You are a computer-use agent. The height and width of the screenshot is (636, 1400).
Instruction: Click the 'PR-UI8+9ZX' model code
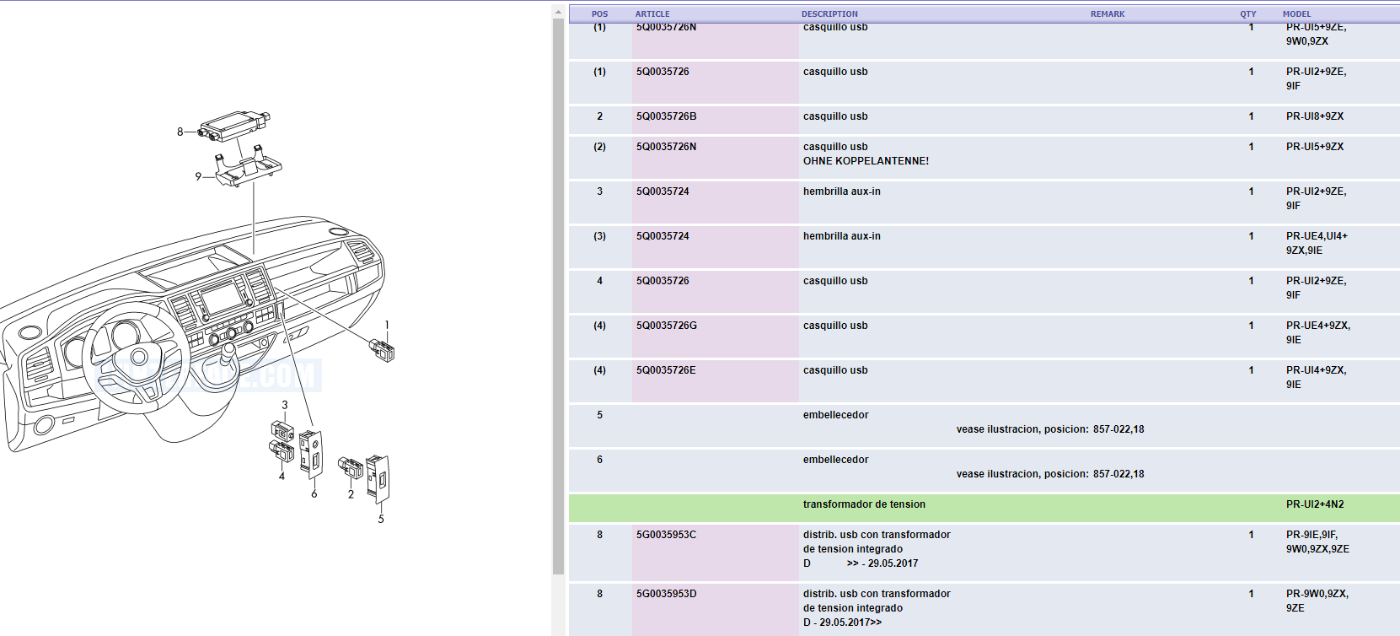tap(1315, 116)
